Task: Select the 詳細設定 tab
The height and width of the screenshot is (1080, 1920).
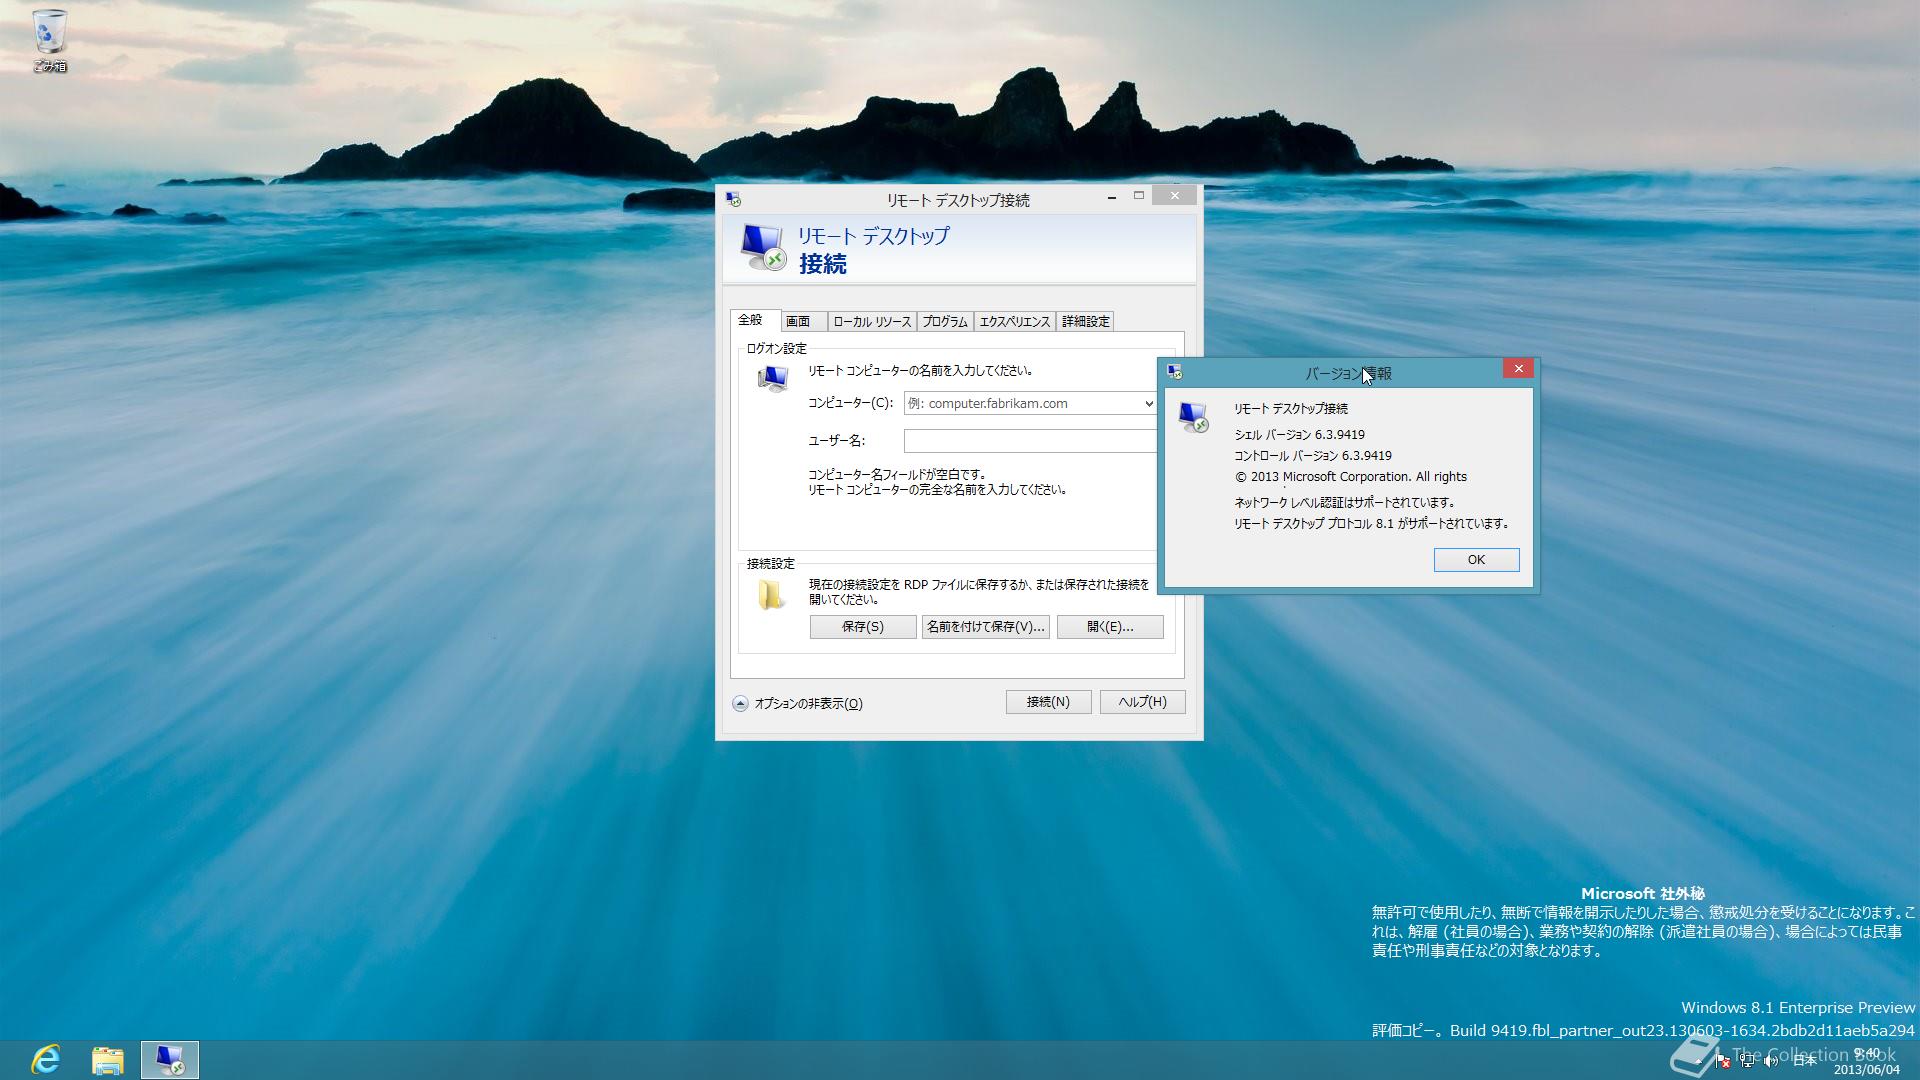Action: [1085, 322]
